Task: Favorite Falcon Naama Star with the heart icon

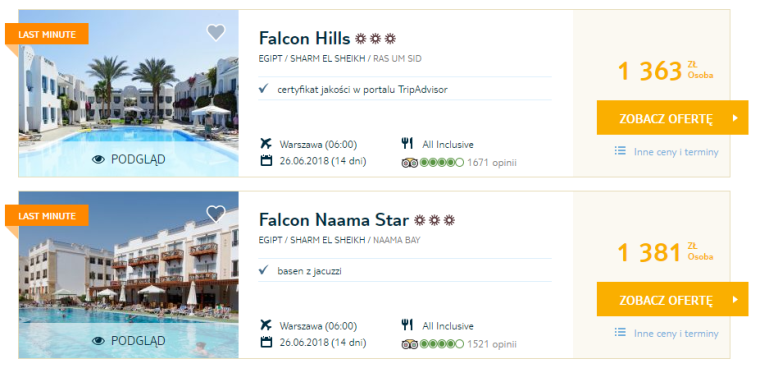Action: tap(216, 213)
